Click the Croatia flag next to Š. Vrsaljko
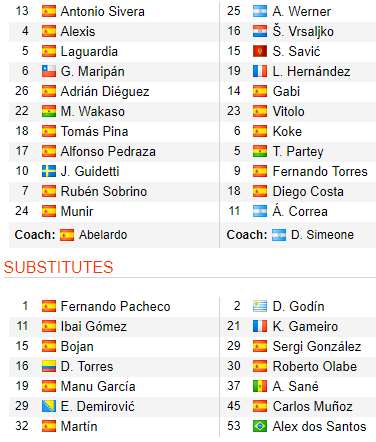Image resolution: width=376 pixels, height=442 pixels. pyautogui.click(x=260, y=31)
